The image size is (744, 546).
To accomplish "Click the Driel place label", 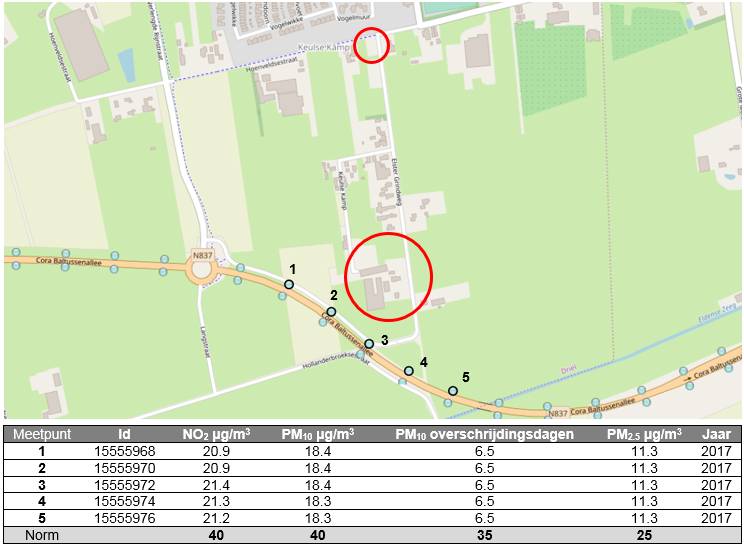I will [x=568, y=369].
